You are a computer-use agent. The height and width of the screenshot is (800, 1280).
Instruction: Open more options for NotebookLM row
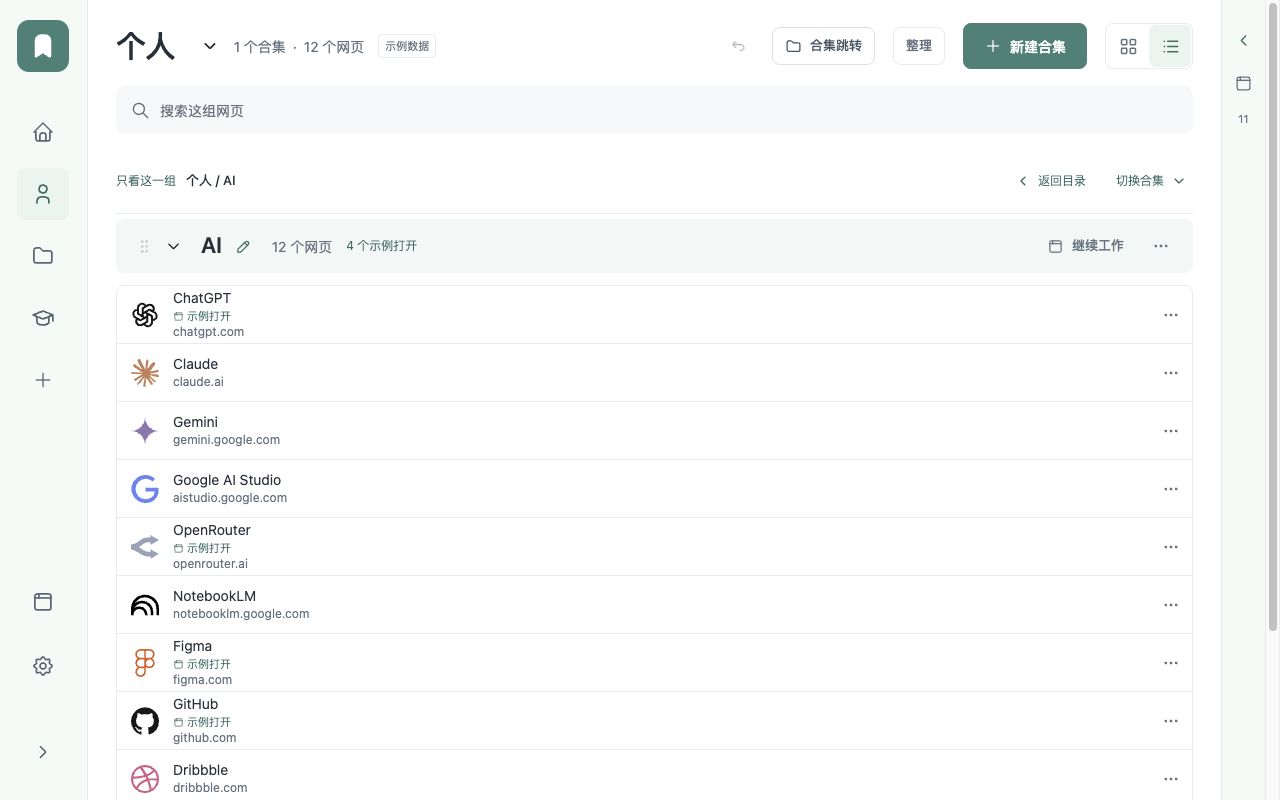point(1171,605)
